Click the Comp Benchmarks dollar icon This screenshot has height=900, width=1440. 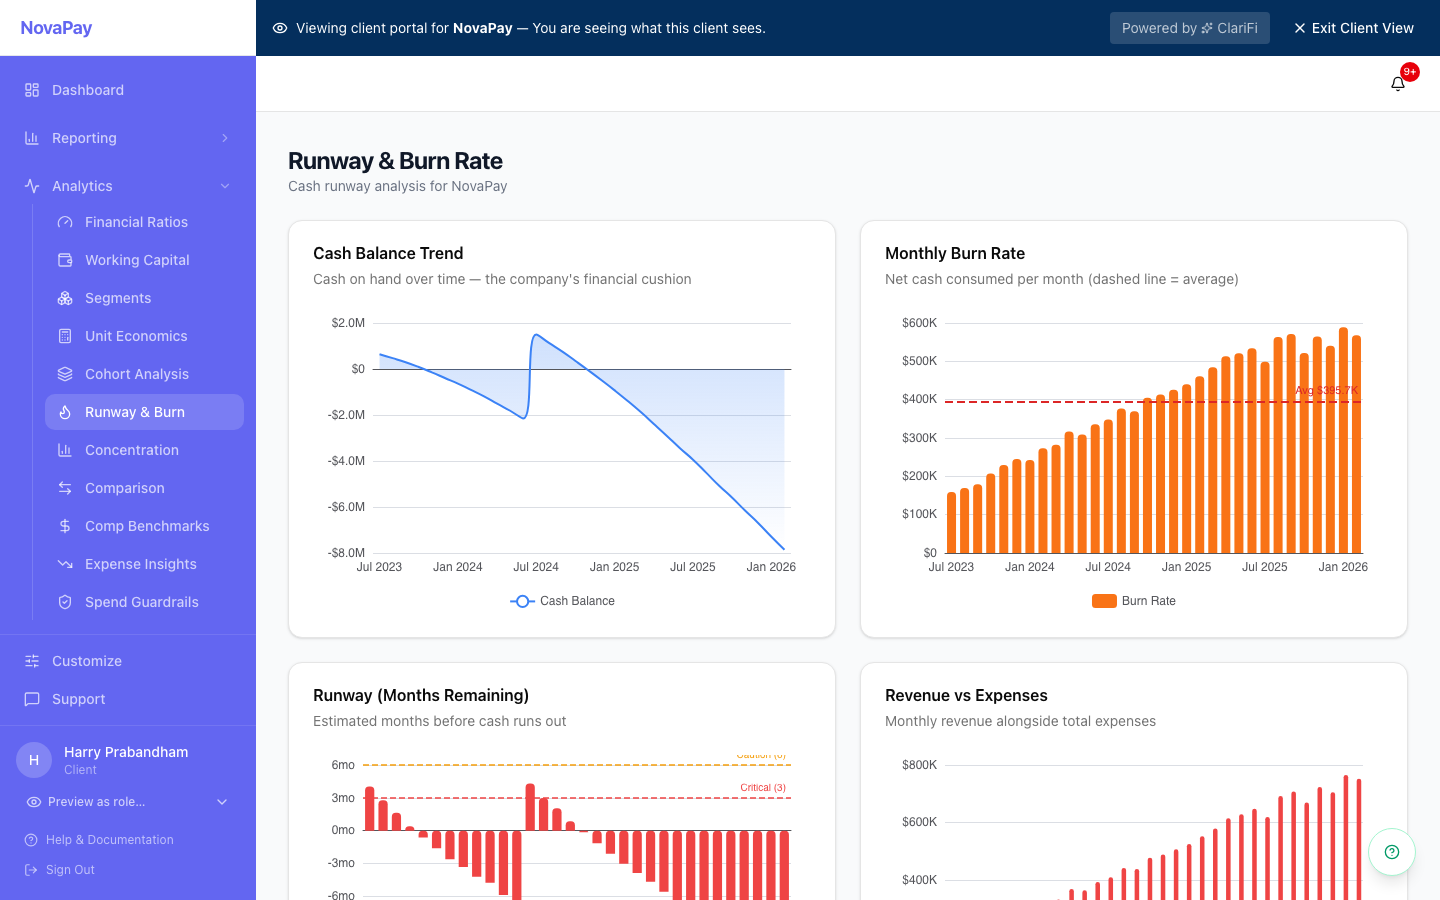[x=62, y=525]
